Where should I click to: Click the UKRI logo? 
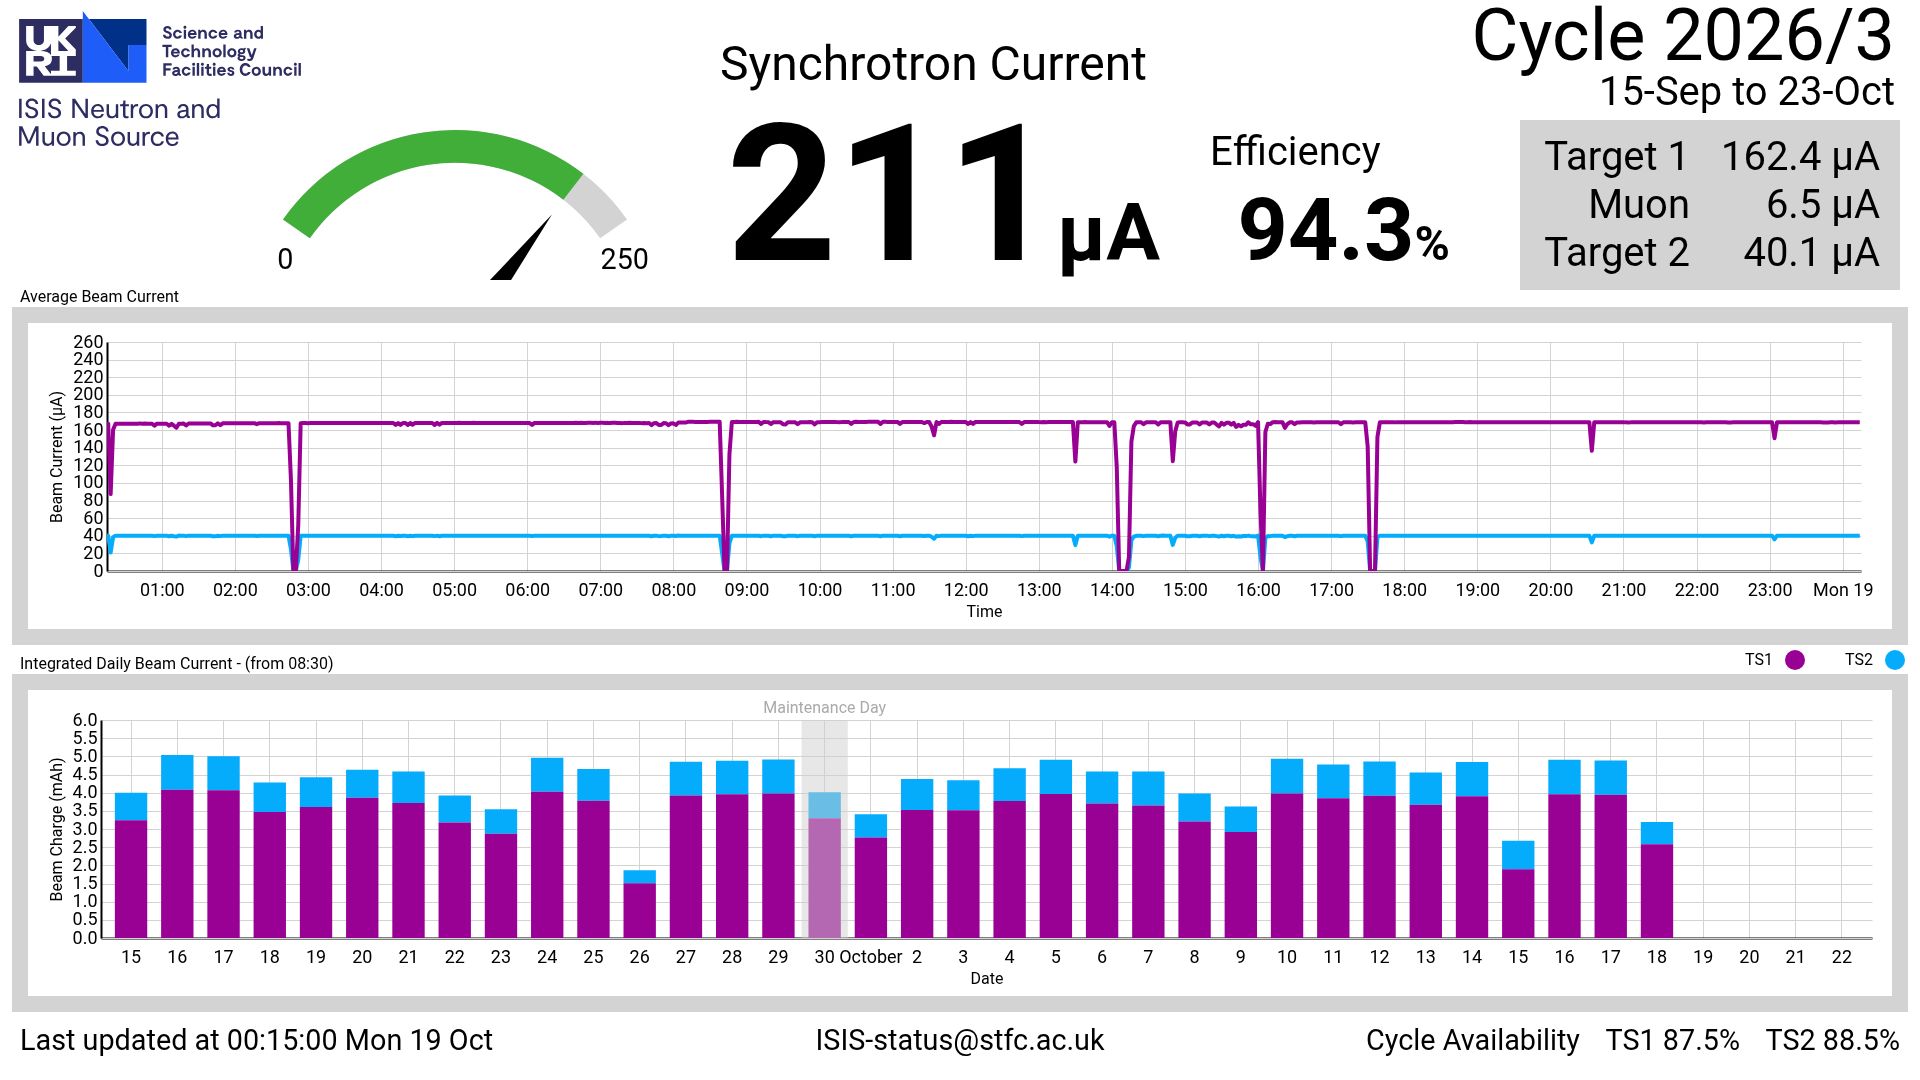(82, 47)
